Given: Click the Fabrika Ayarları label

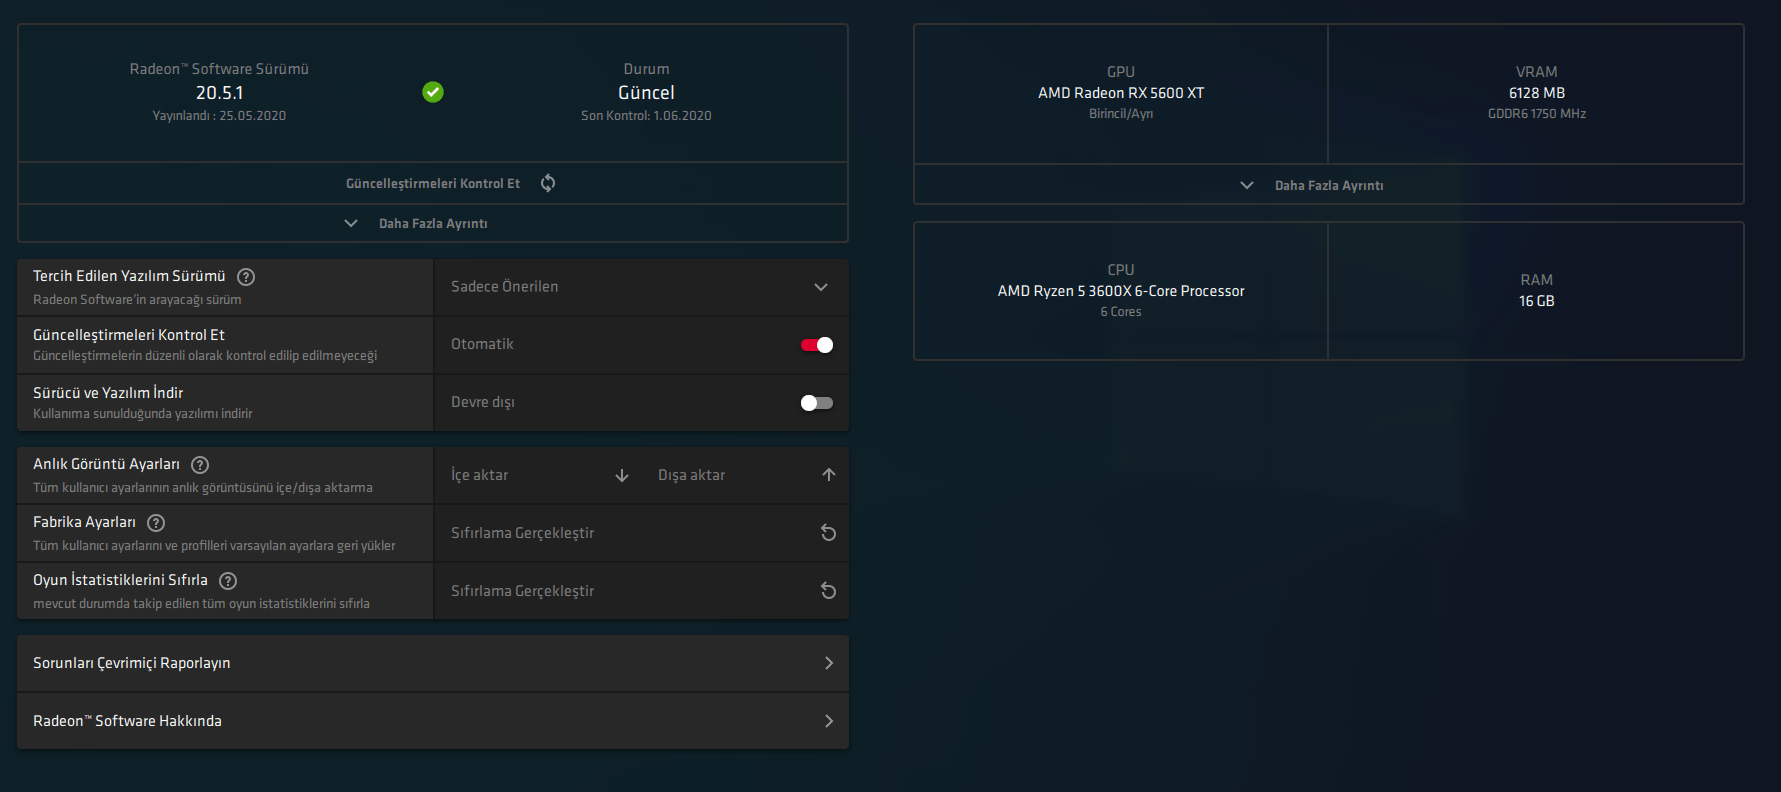Looking at the screenshot, I should [84, 522].
